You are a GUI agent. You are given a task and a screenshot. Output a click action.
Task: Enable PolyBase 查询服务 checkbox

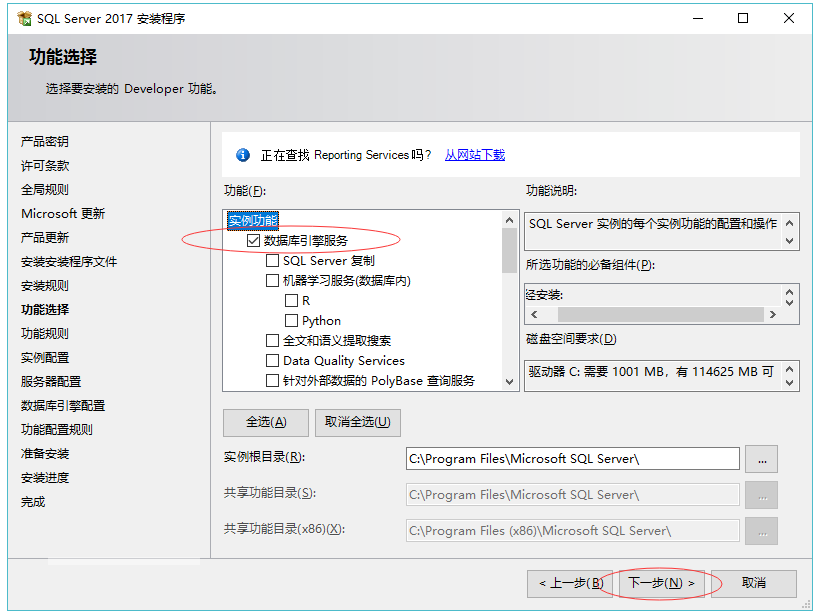tap(272, 381)
